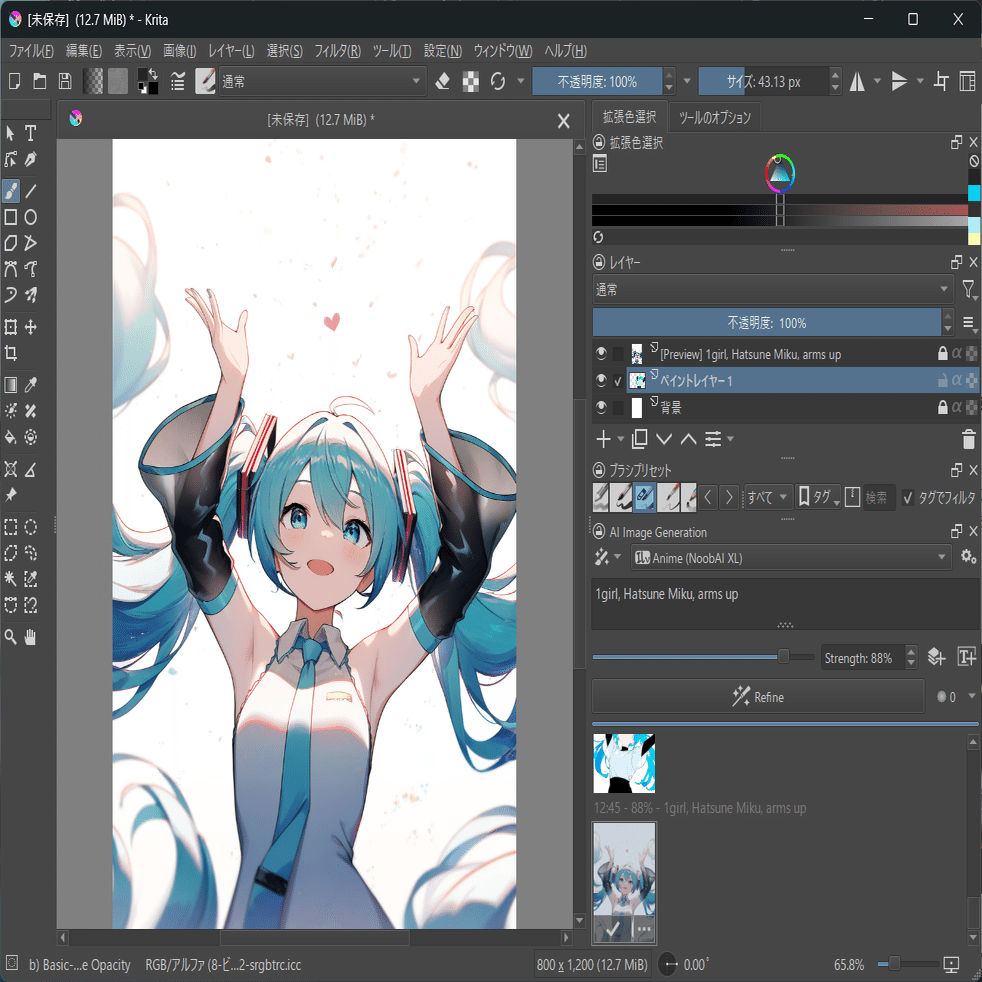Screen dimensions: 982x982
Task: Select the generated result thumbnail with checkmark
Action: click(624, 883)
